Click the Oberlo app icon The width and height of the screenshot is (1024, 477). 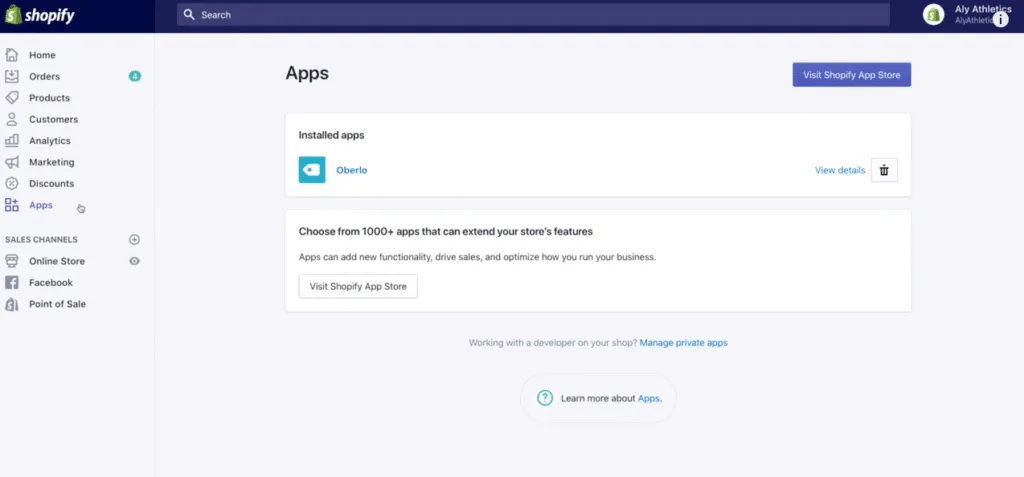[x=312, y=170]
